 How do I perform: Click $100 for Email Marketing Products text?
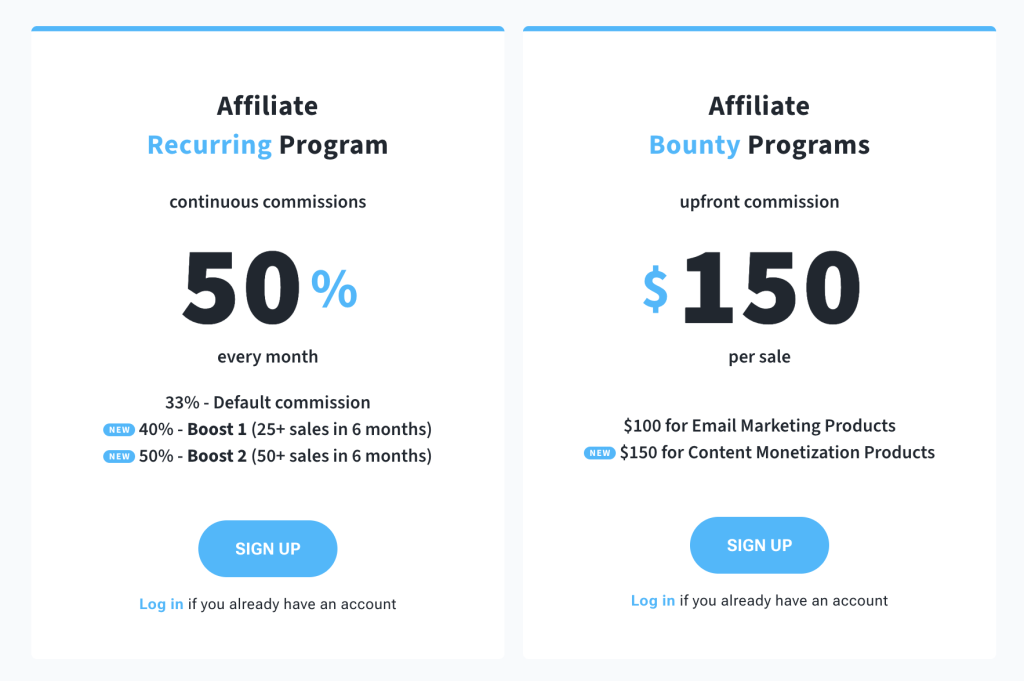760,426
